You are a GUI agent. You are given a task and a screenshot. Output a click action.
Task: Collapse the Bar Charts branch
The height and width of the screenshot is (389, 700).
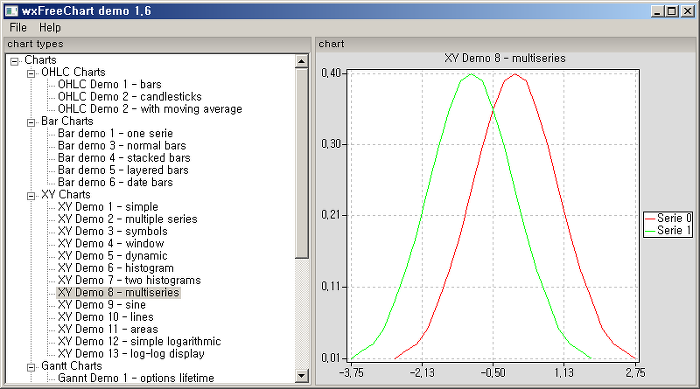31,122
